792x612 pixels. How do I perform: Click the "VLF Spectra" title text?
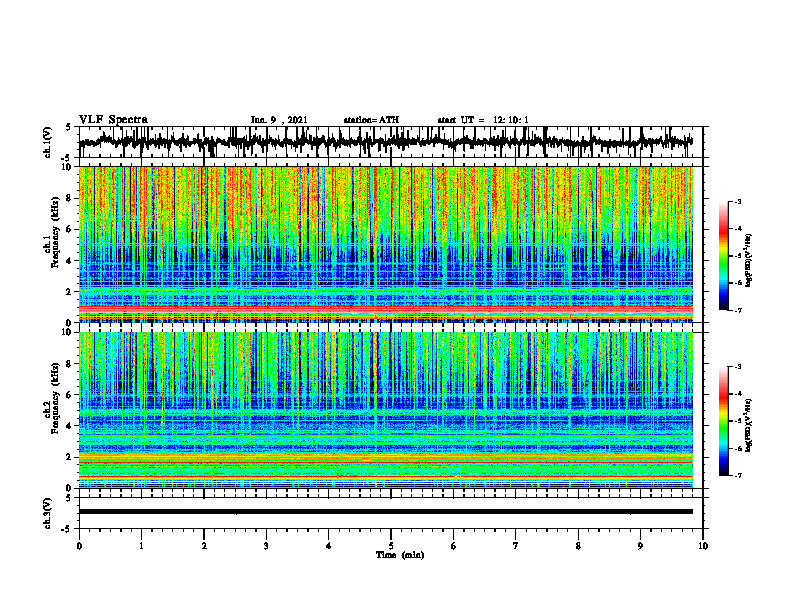[113, 120]
